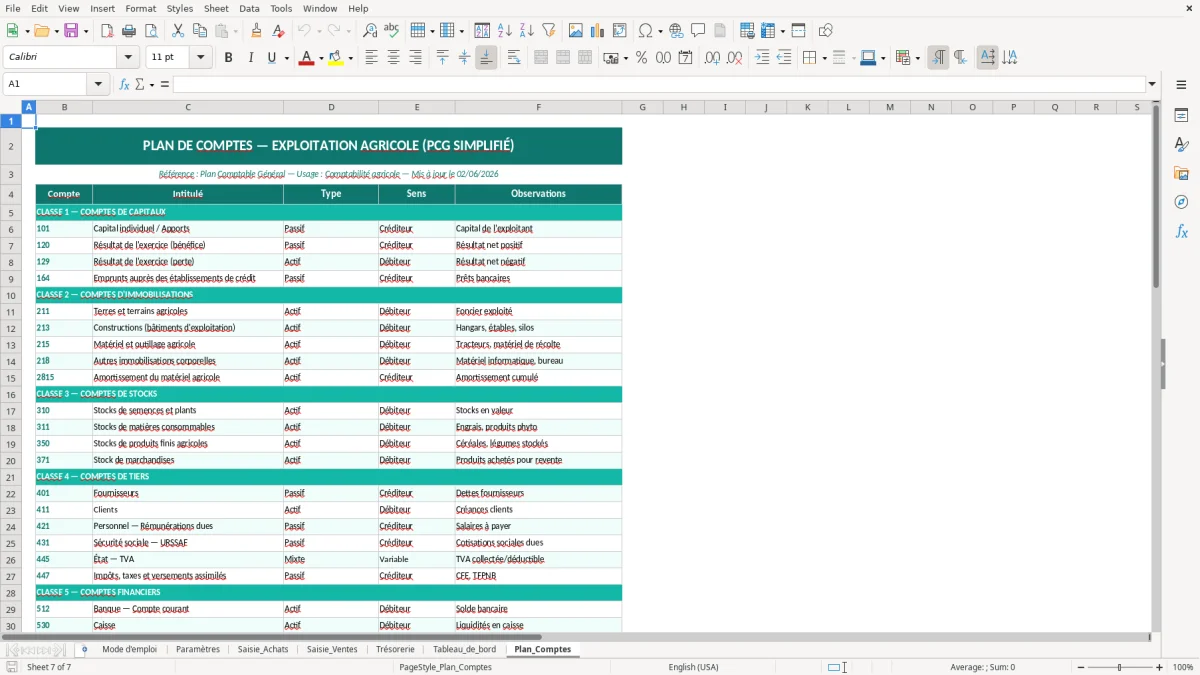Insert Chart toolbar icon
Screen dimensions: 1200x675
pyautogui.click(x=598, y=31)
